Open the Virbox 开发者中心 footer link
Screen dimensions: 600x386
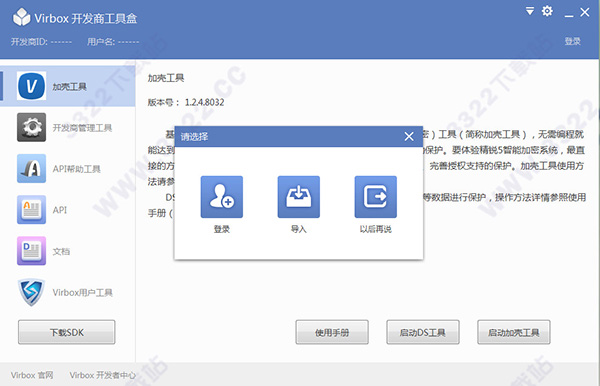103,375
